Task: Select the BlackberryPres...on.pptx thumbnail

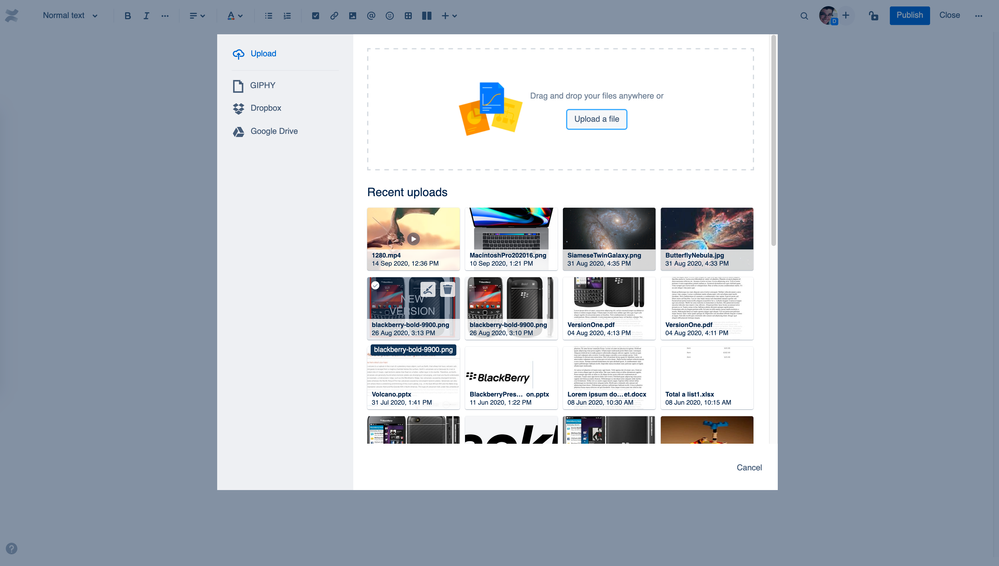Action: 511,377
